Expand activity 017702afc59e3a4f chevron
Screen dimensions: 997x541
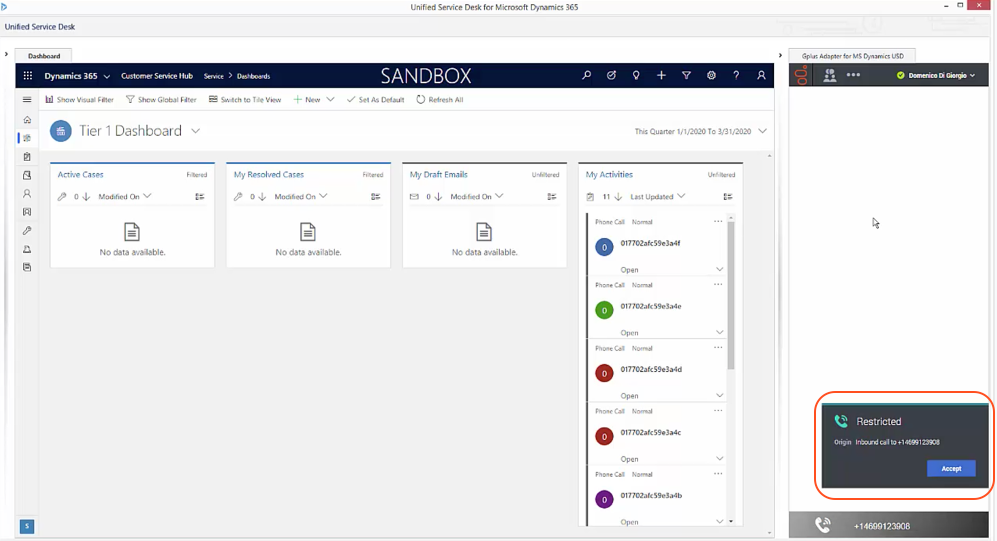[x=719, y=270]
